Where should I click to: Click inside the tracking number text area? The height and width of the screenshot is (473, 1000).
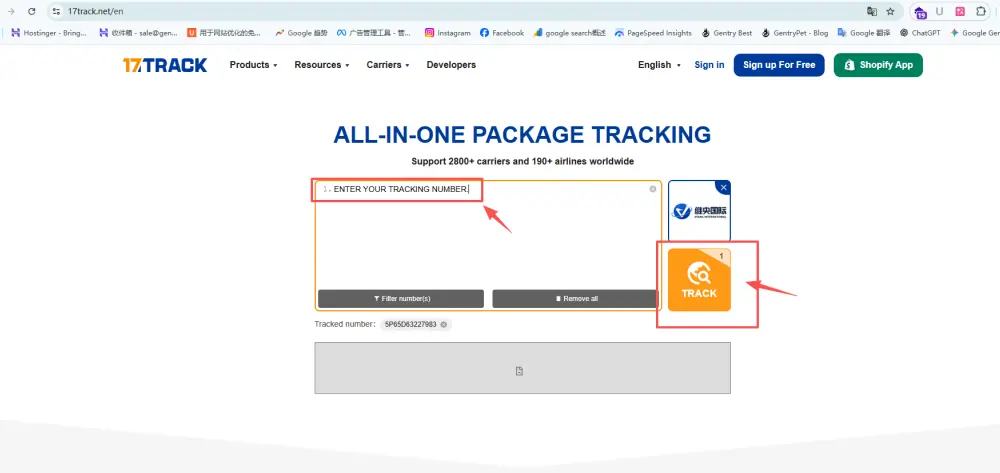pos(487,240)
